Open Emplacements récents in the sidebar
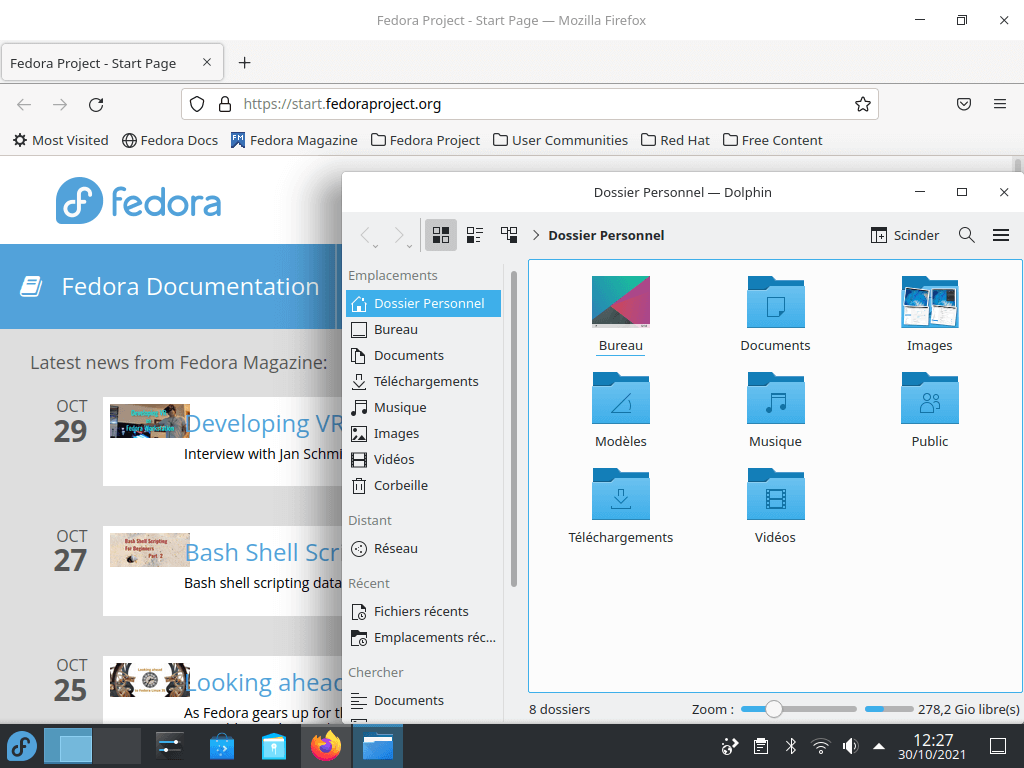 click(423, 638)
